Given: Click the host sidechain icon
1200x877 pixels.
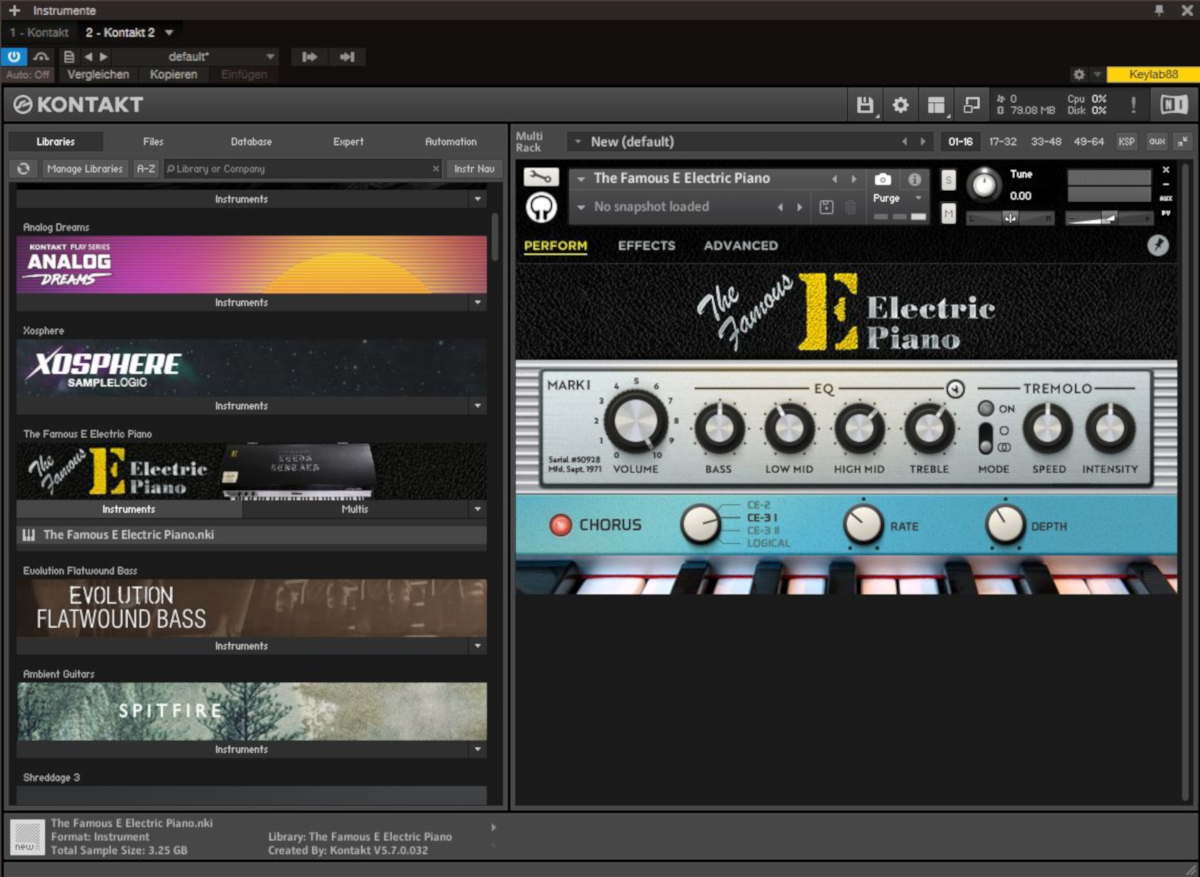Looking at the screenshot, I should point(42,57).
